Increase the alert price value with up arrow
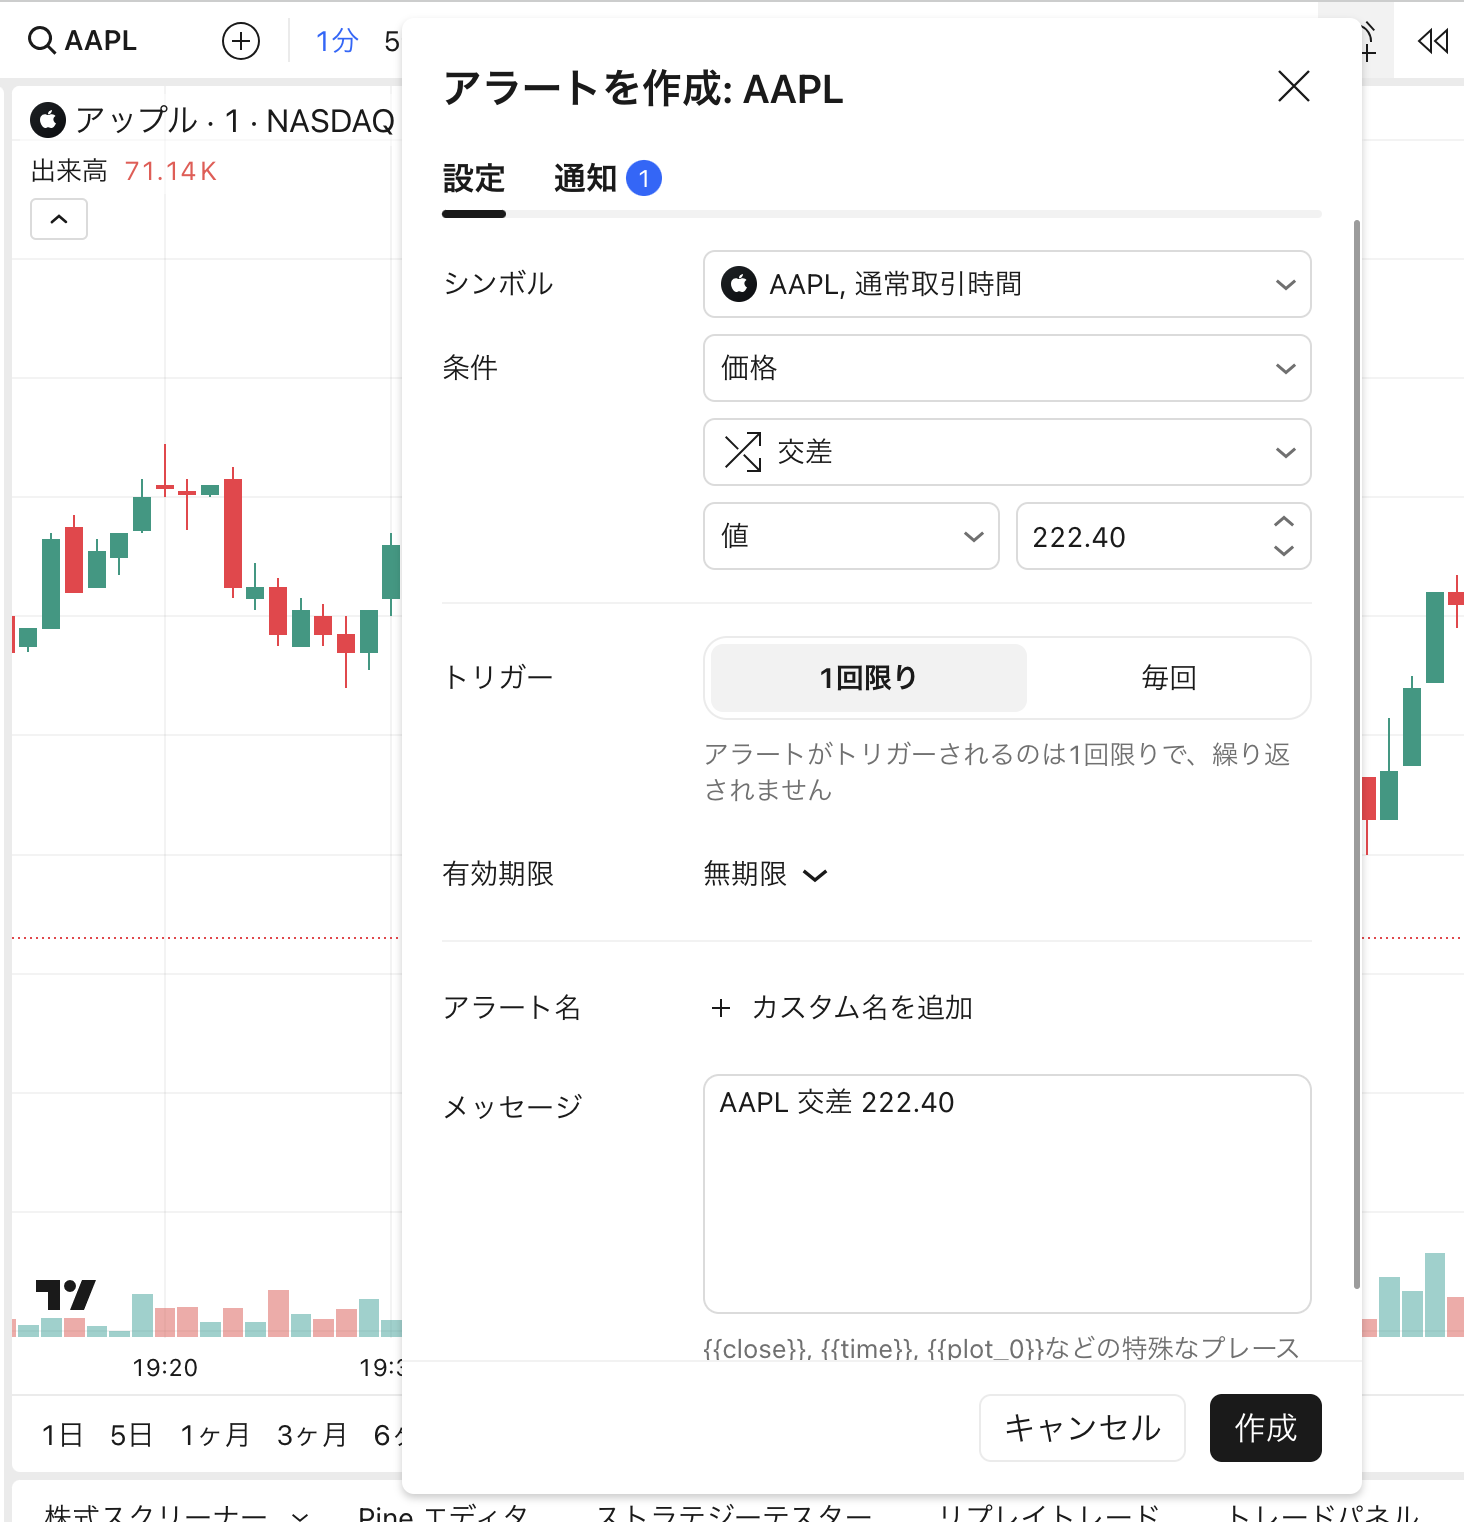 [1284, 522]
